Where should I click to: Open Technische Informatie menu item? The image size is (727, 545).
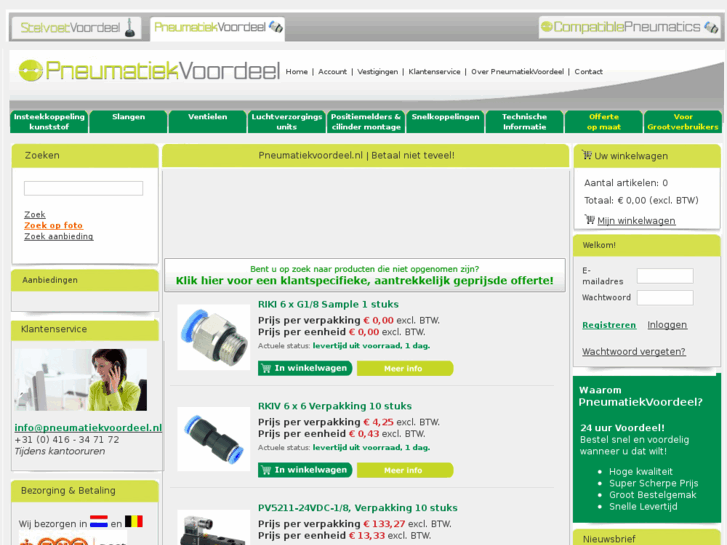click(x=524, y=122)
